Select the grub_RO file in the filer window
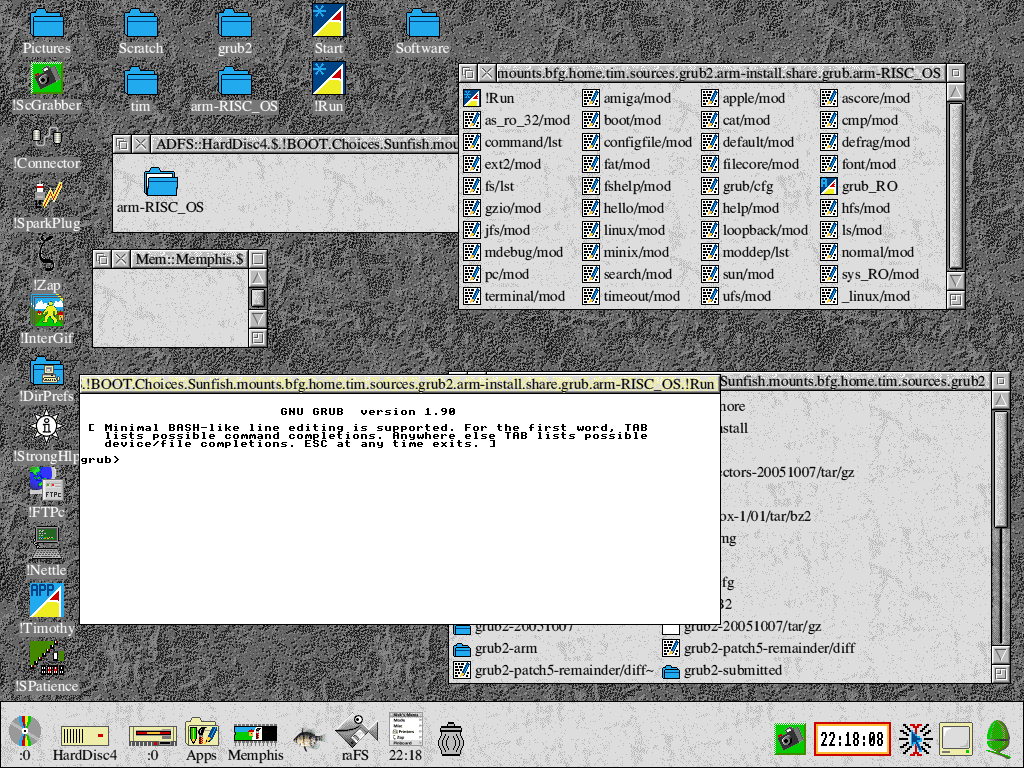Screen dimensions: 1024x768 click(x=859, y=186)
